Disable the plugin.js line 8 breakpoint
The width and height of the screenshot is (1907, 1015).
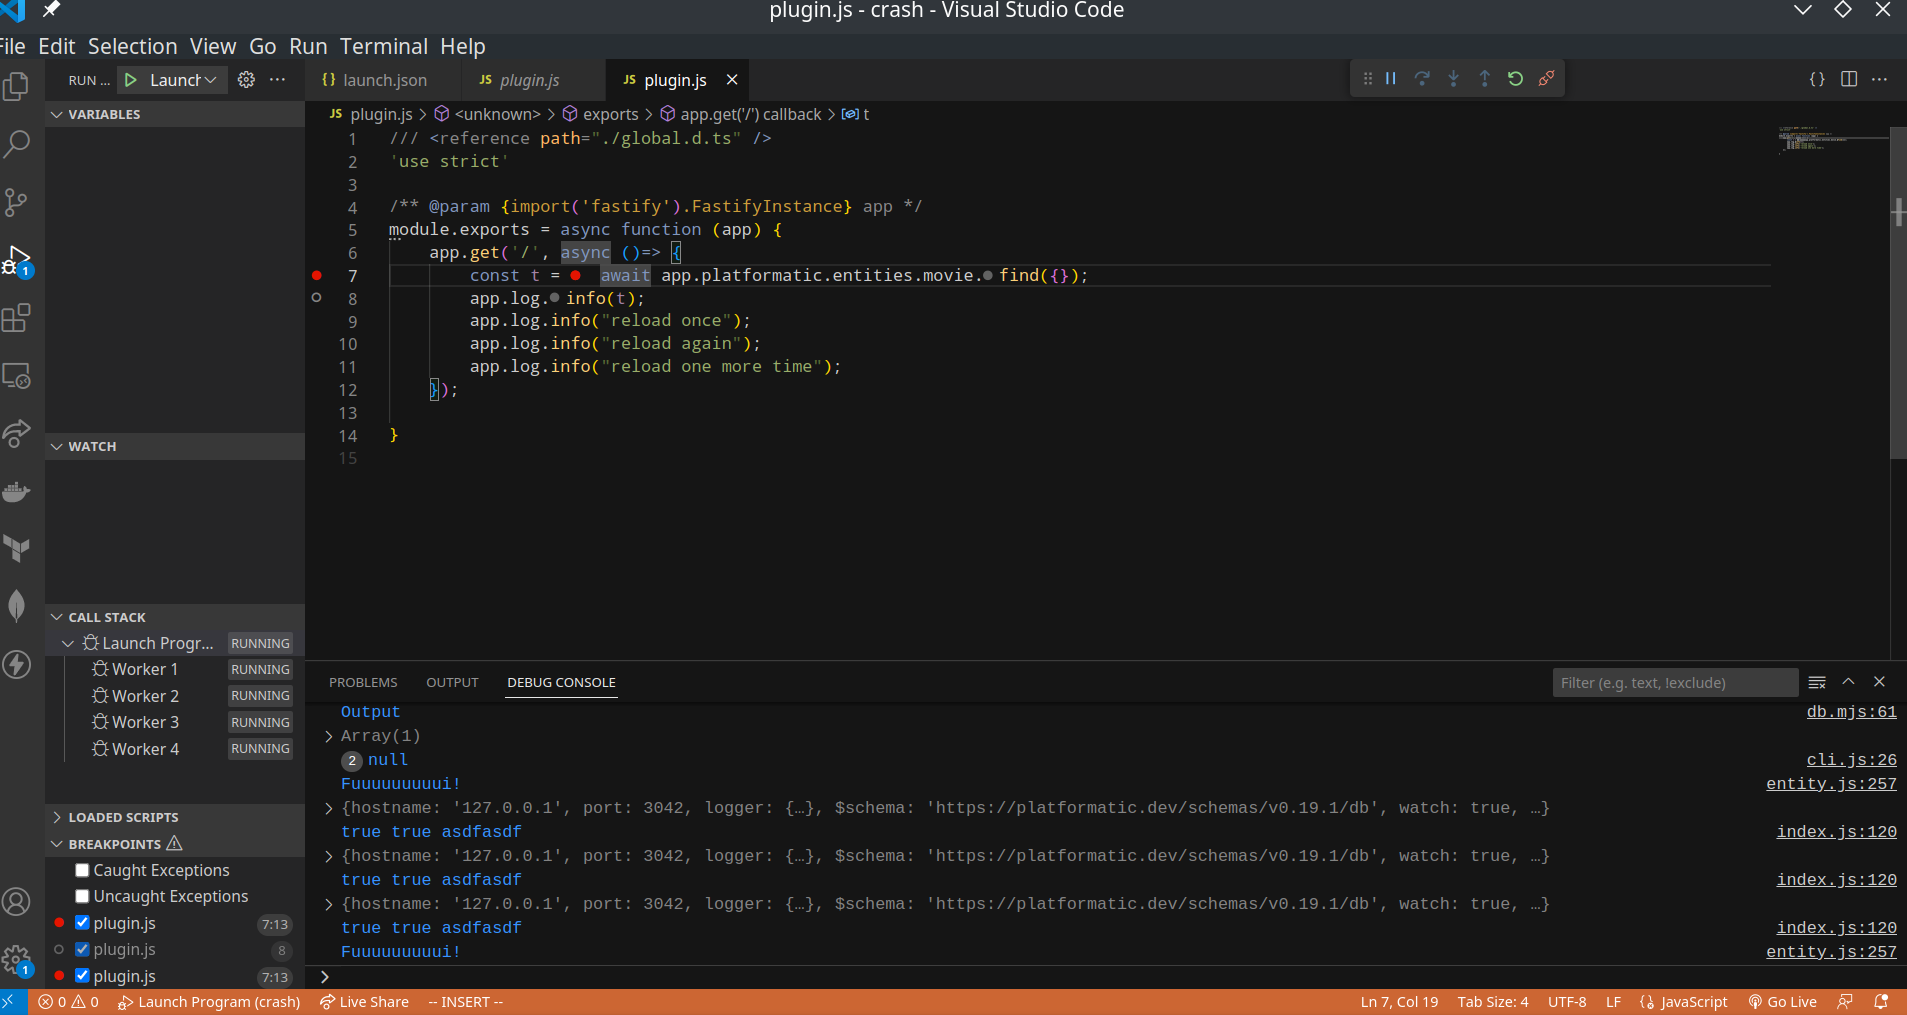pyautogui.click(x=82, y=949)
